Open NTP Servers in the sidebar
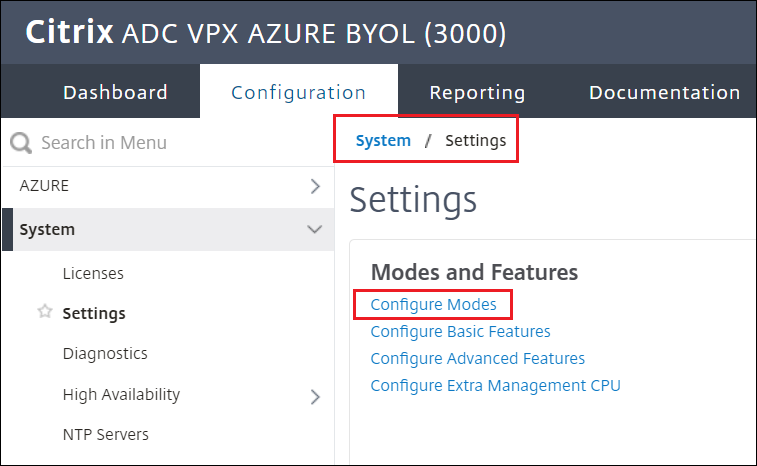This screenshot has width=757, height=466. click(105, 434)
